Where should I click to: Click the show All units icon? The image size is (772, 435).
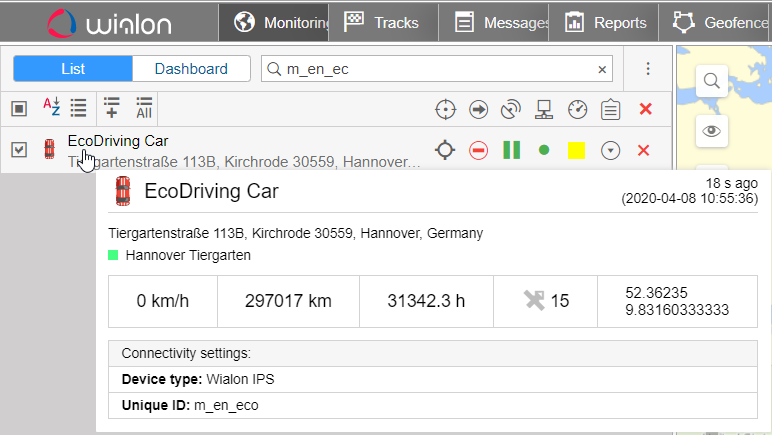point(143,108)
